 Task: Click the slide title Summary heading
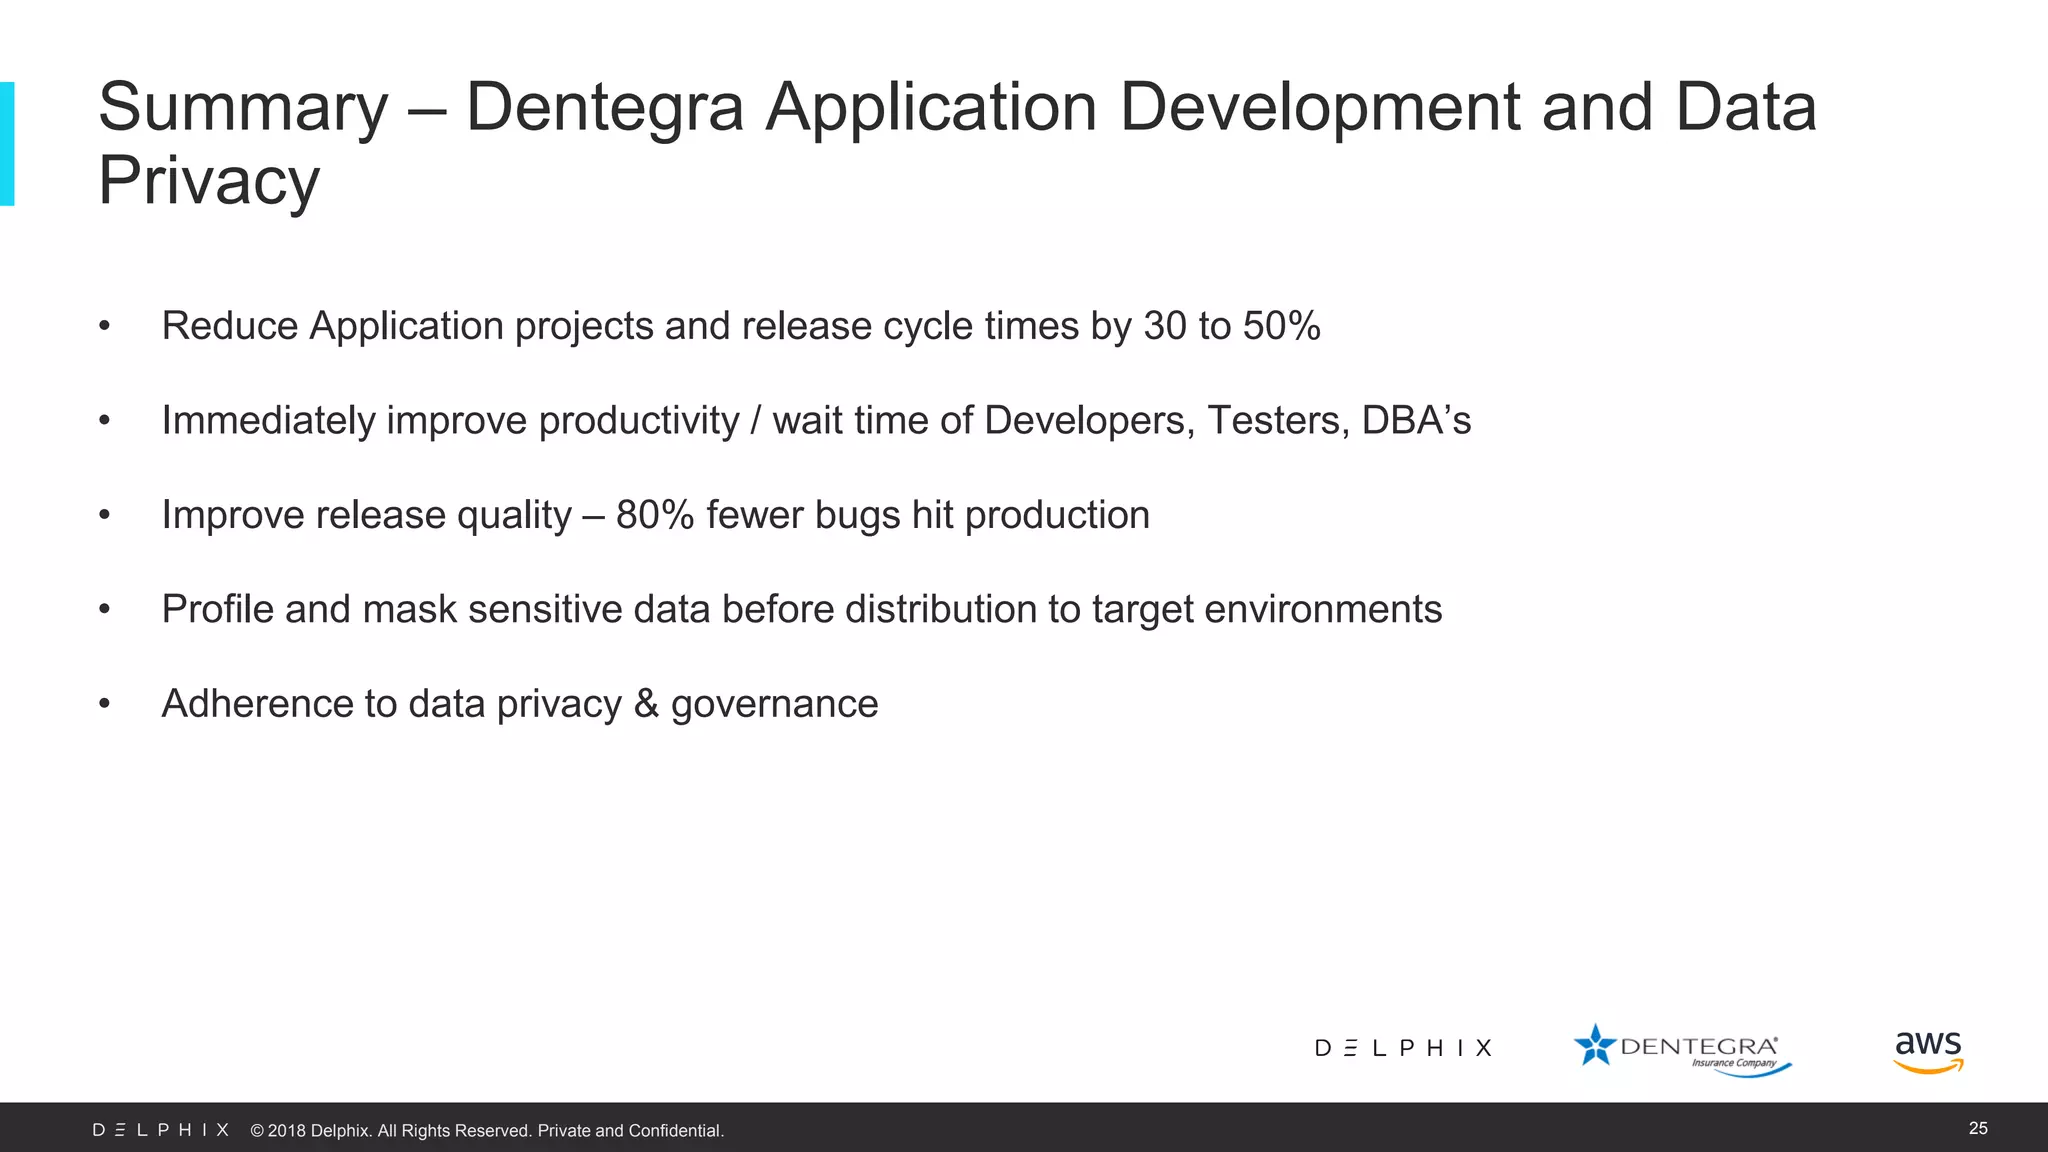tap(956, 107)
